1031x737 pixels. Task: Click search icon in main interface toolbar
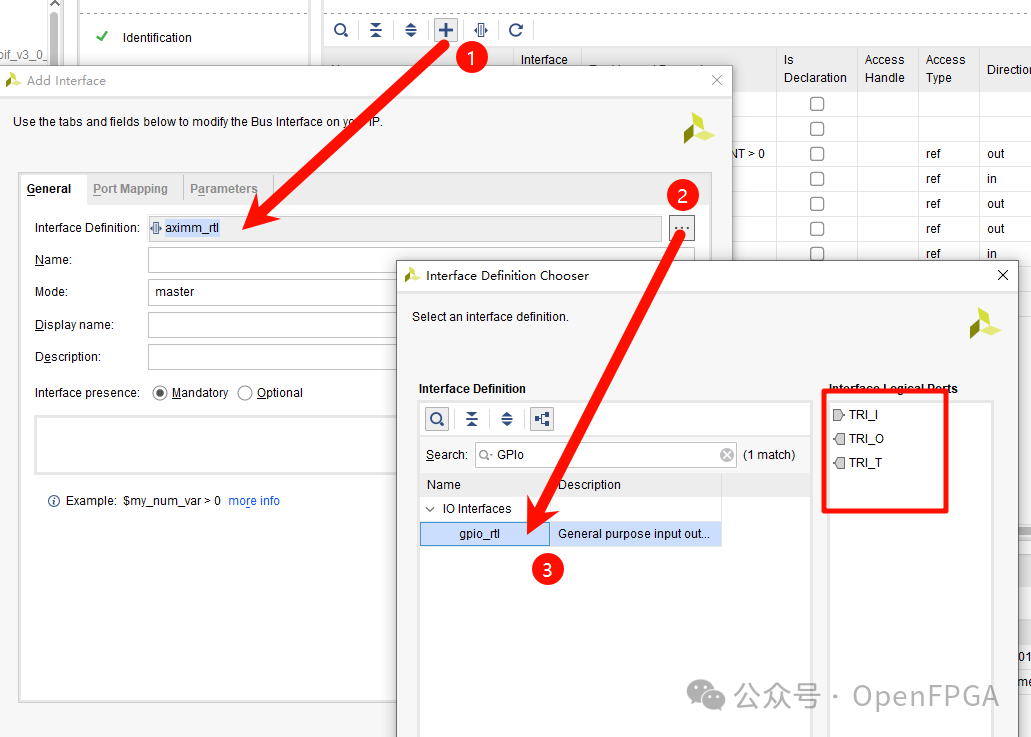click(341, 30)
